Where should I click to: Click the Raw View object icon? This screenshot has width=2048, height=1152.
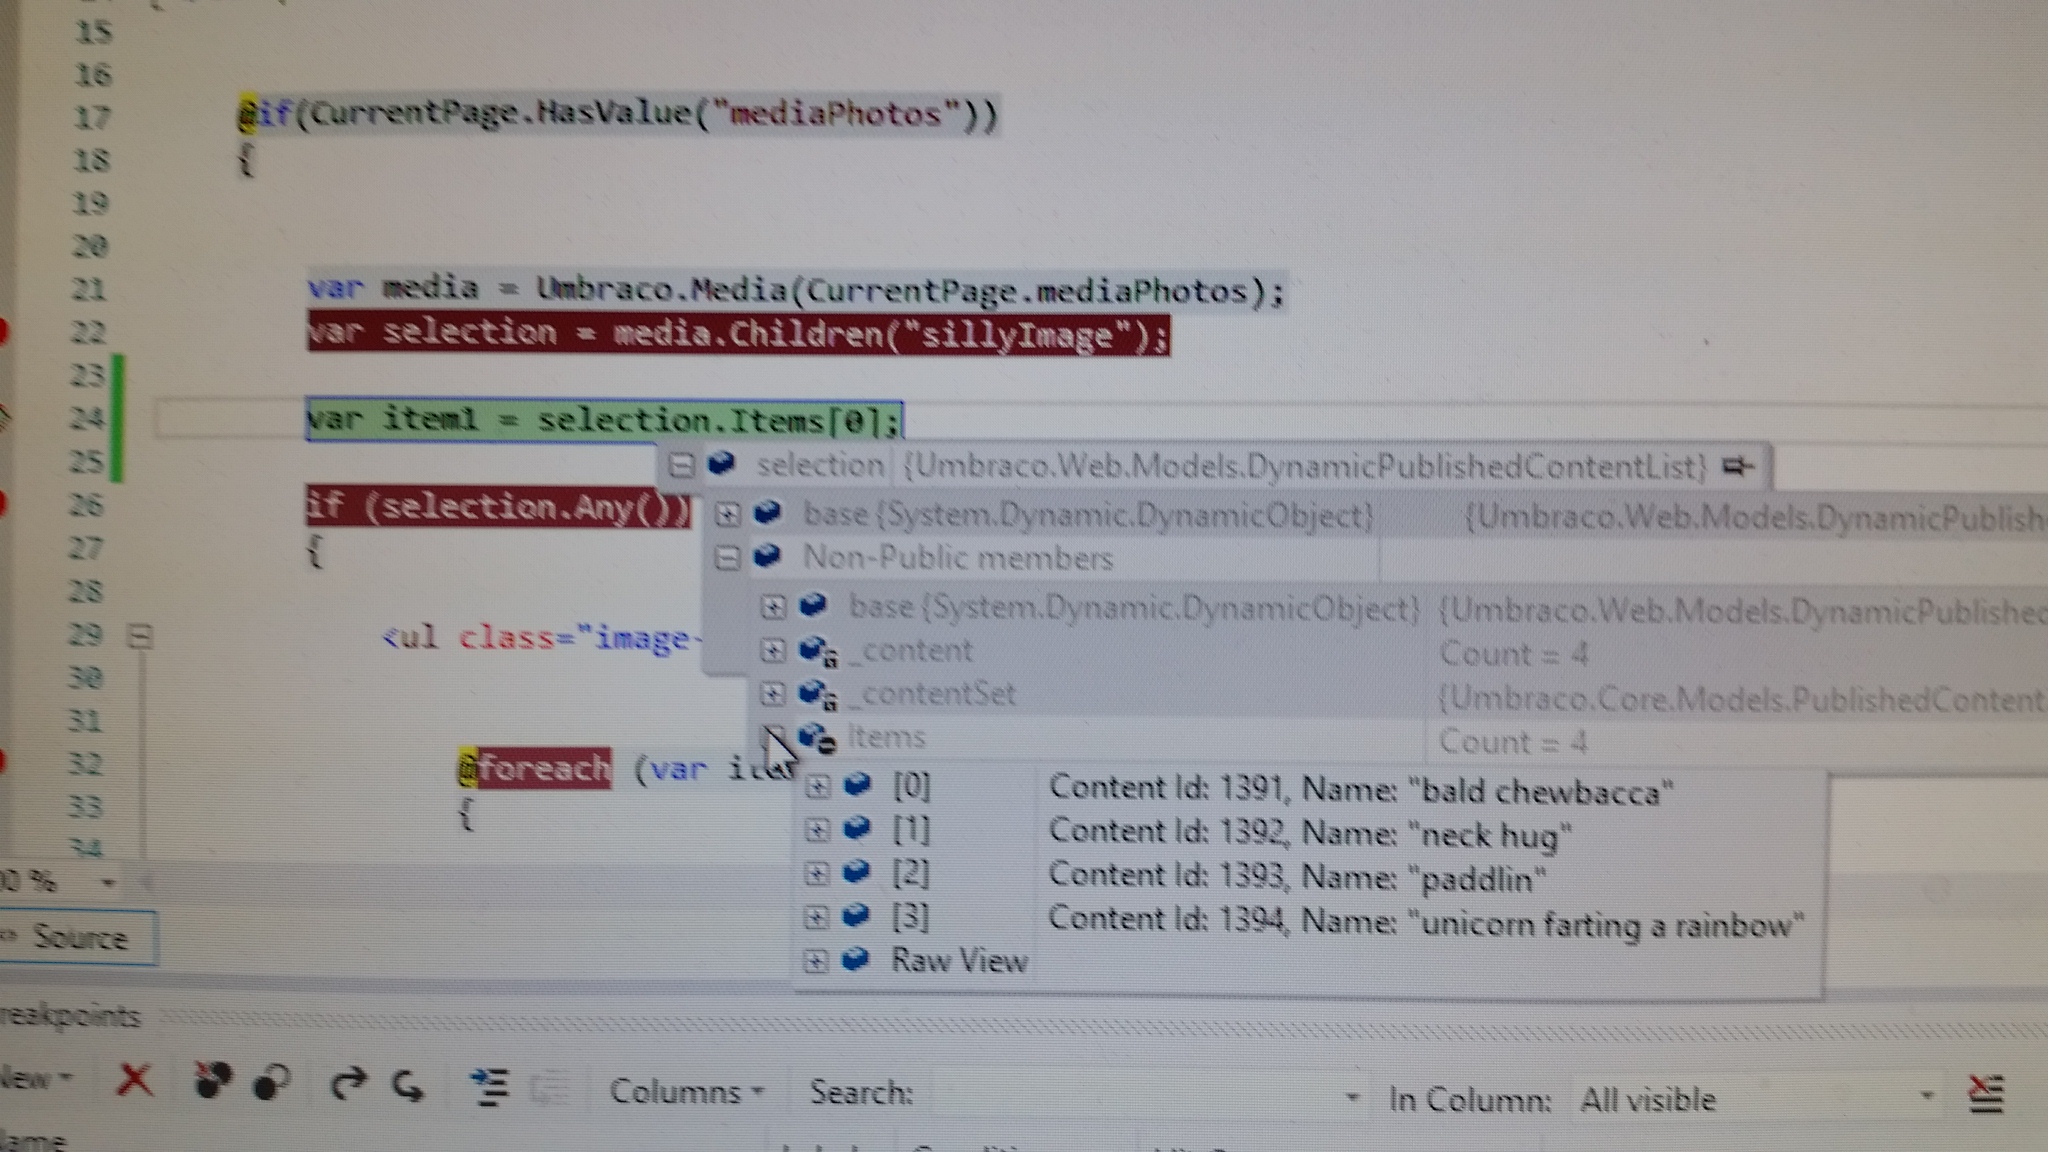[855, 960]
